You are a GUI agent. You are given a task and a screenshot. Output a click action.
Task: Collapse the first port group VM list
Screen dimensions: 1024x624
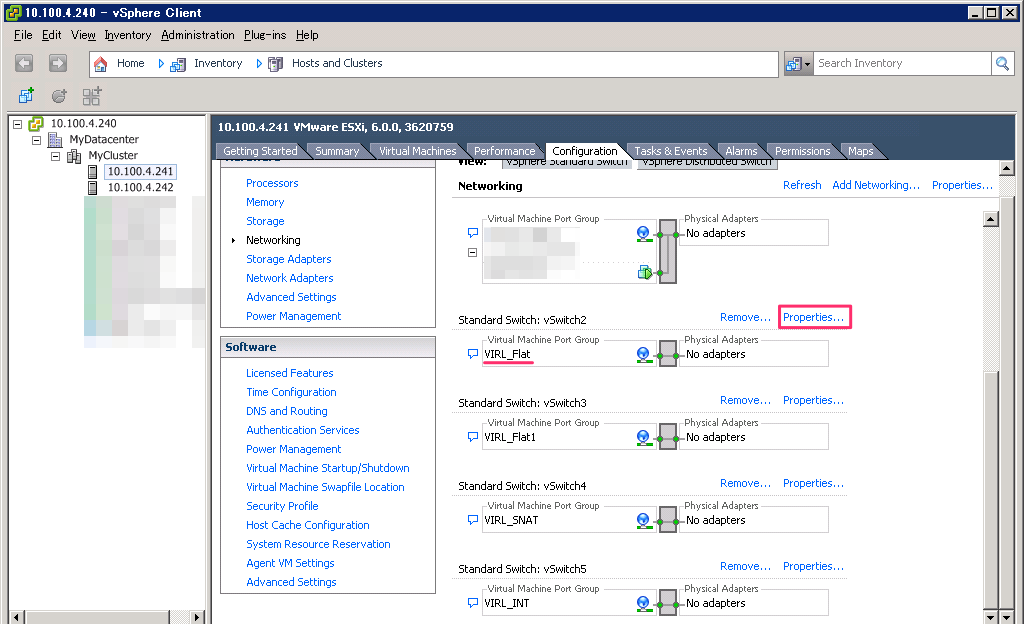click(x=472, y=253)
